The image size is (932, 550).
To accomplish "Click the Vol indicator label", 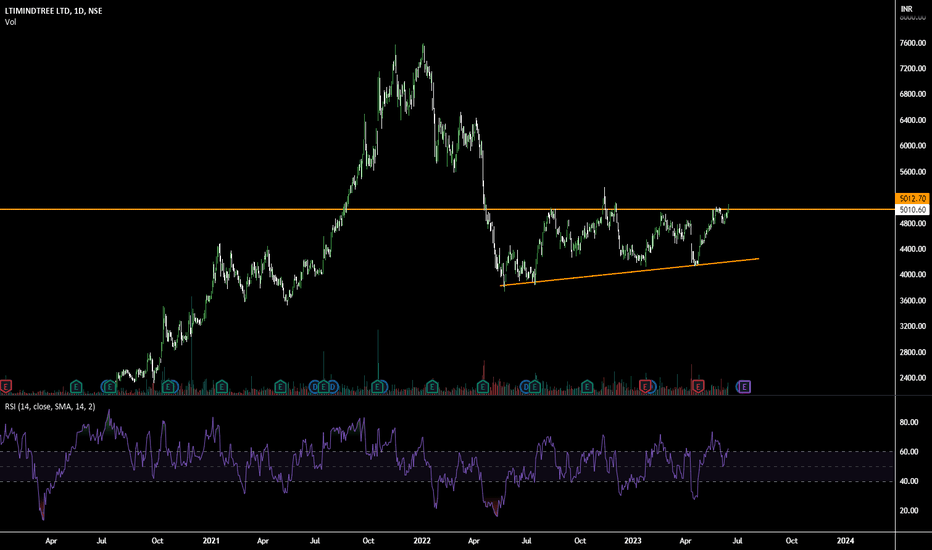I will (x=10, y=22).
